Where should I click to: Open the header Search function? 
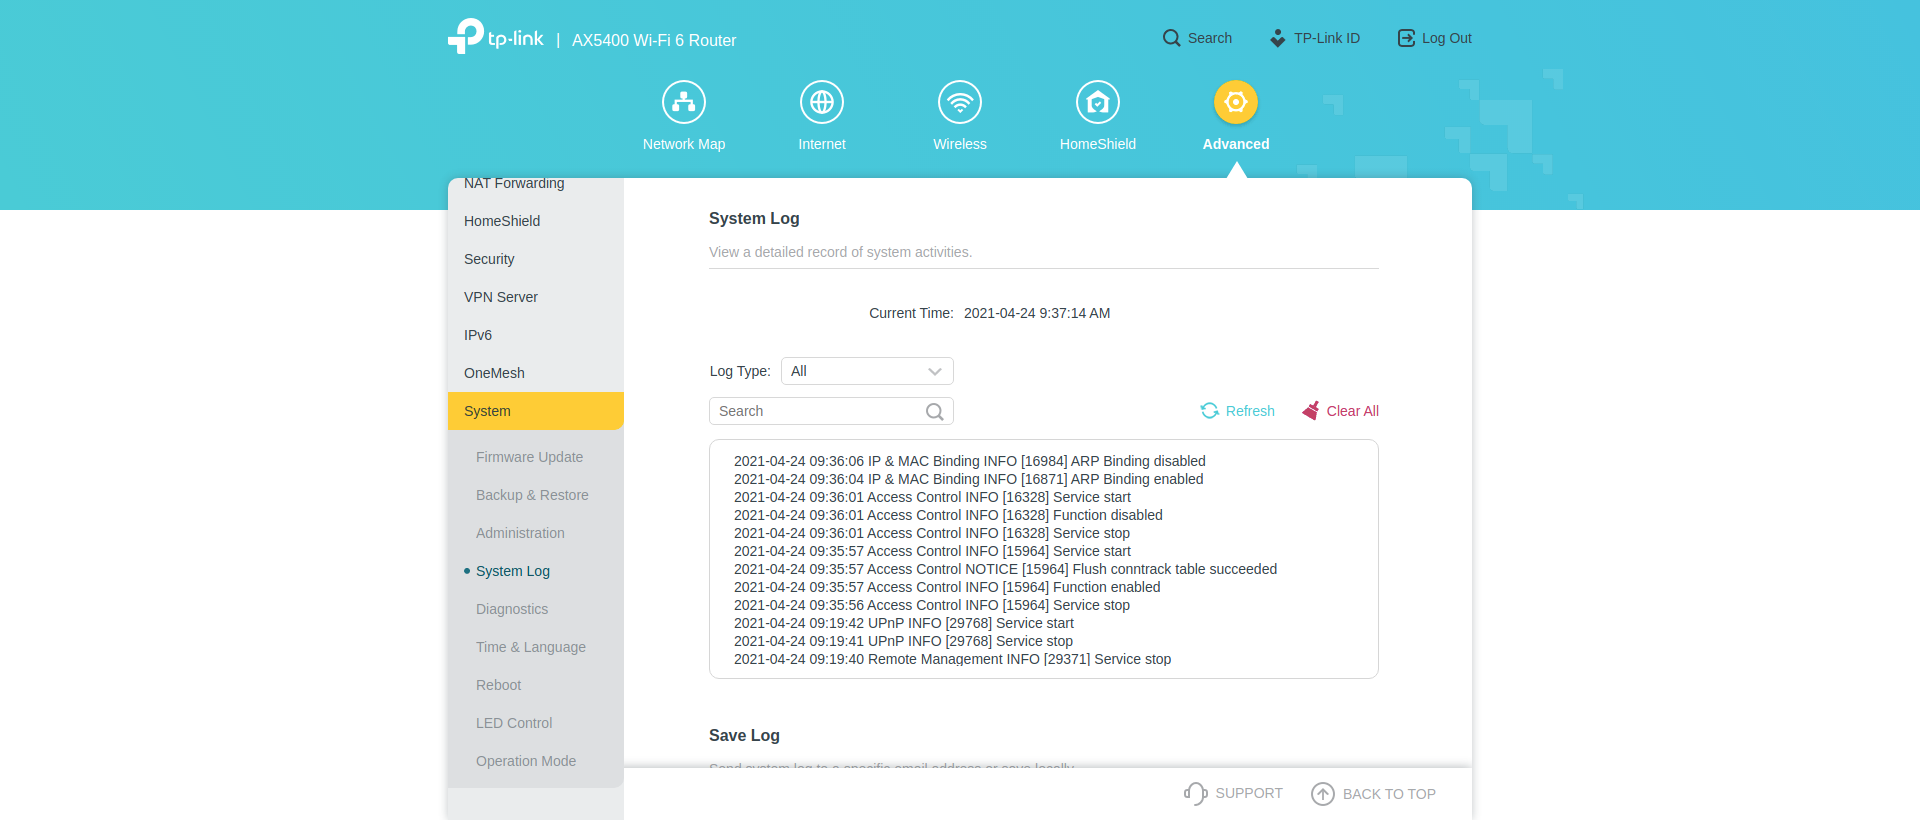(x=1197, y=38)
